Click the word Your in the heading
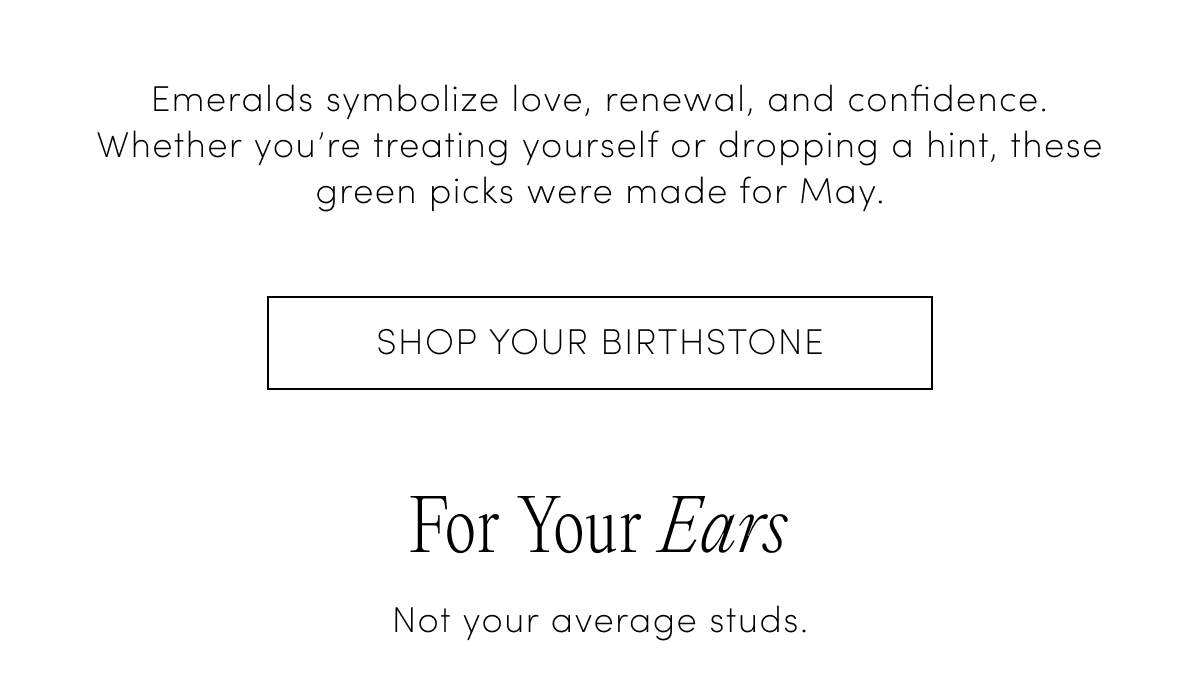 [x=581, y=526]
